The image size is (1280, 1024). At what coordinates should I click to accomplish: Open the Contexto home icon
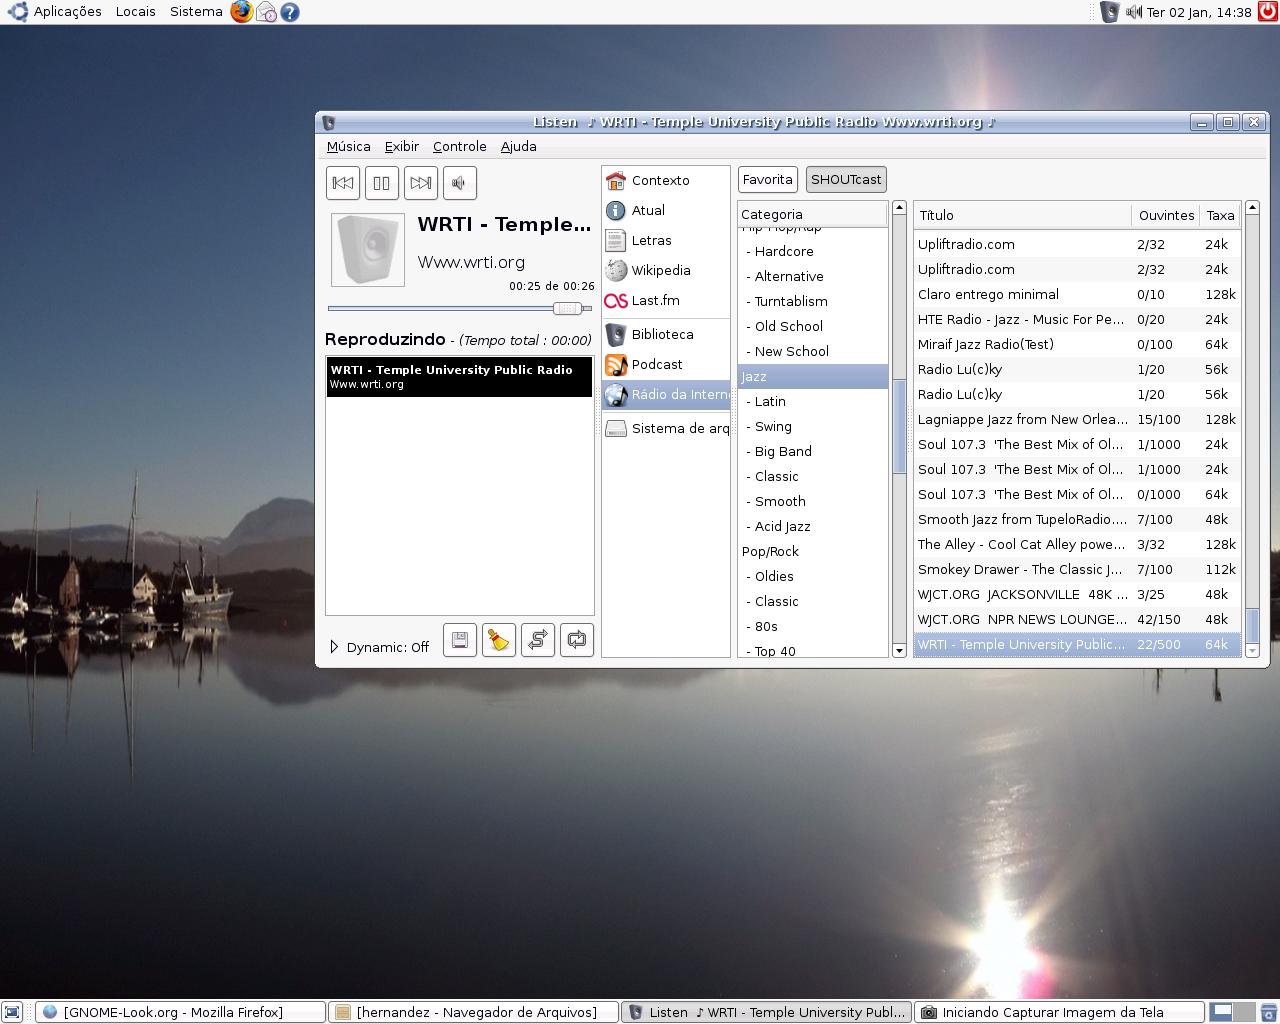tap(616, 180)
